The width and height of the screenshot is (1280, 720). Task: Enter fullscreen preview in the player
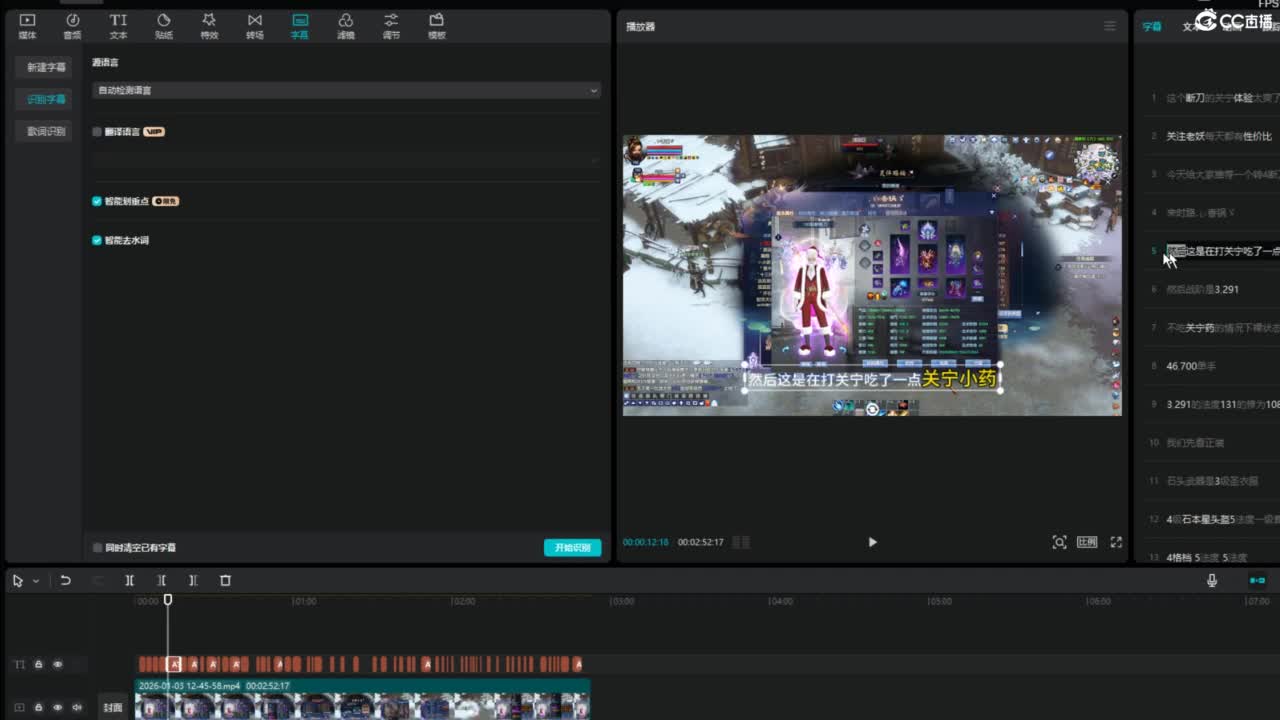1116,542
